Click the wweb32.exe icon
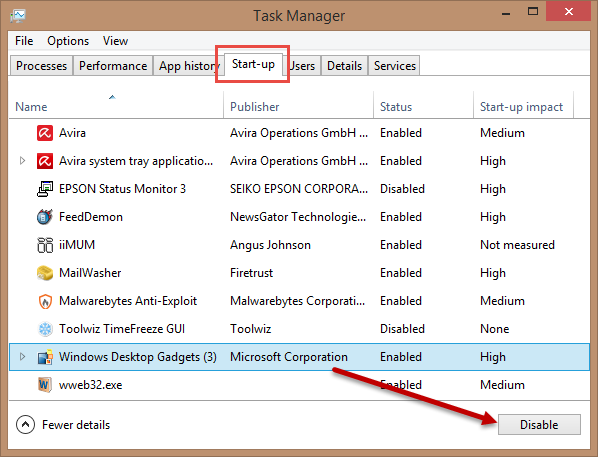 [45, 385]
